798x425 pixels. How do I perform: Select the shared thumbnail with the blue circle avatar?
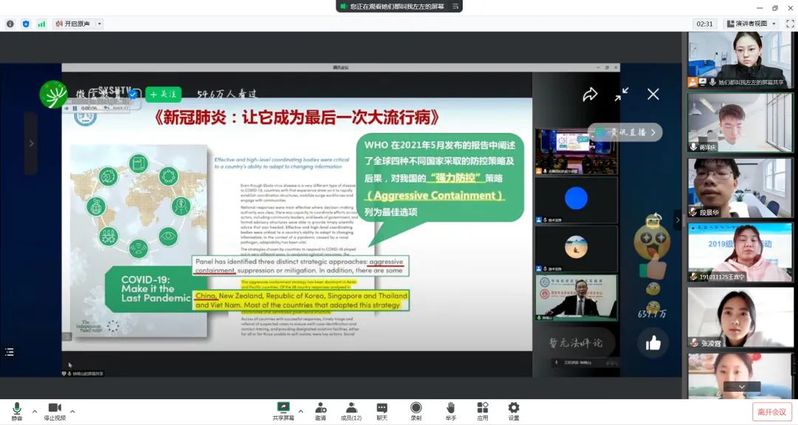(x=576, y=200)
